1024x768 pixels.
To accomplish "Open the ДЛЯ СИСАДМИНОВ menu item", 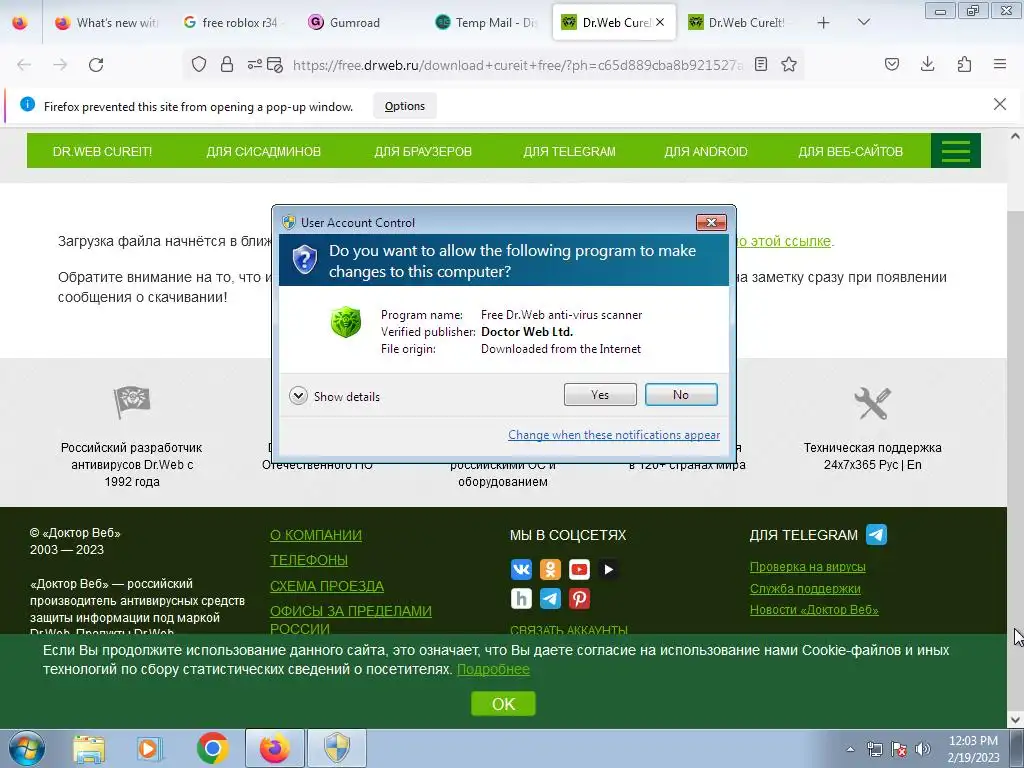I will [264, 152].
